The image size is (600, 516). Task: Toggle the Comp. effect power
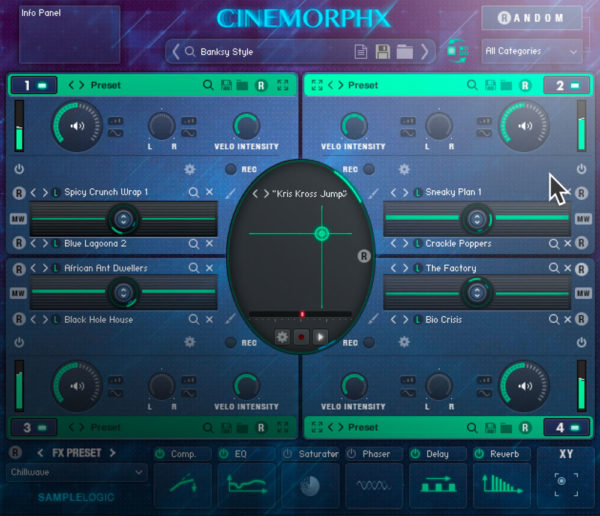click(x=160, y=454)
